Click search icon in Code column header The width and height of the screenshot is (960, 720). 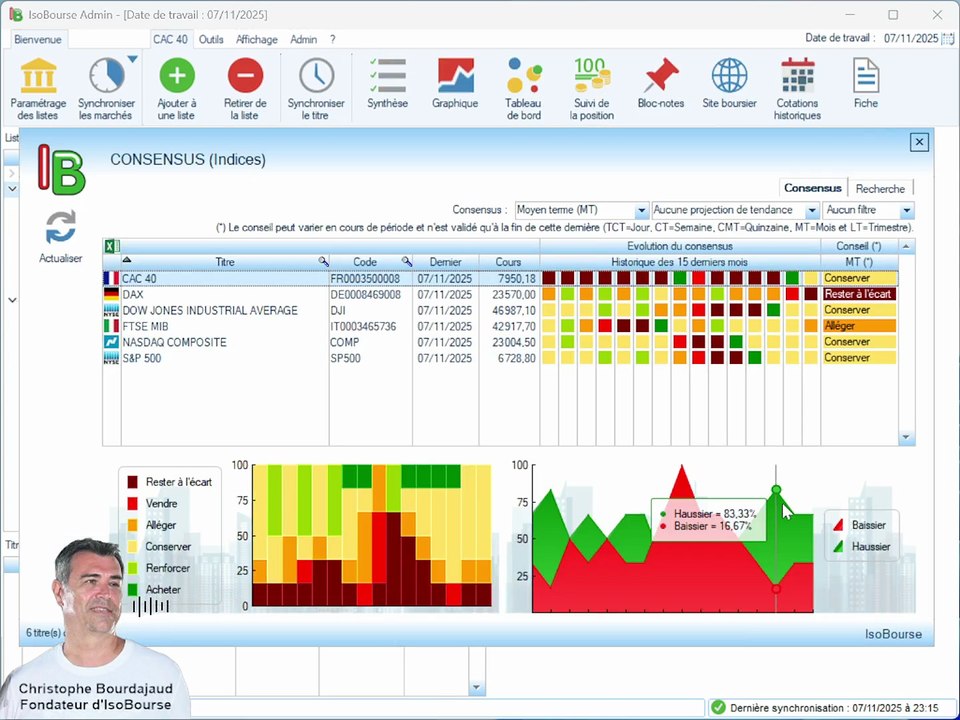407,262
